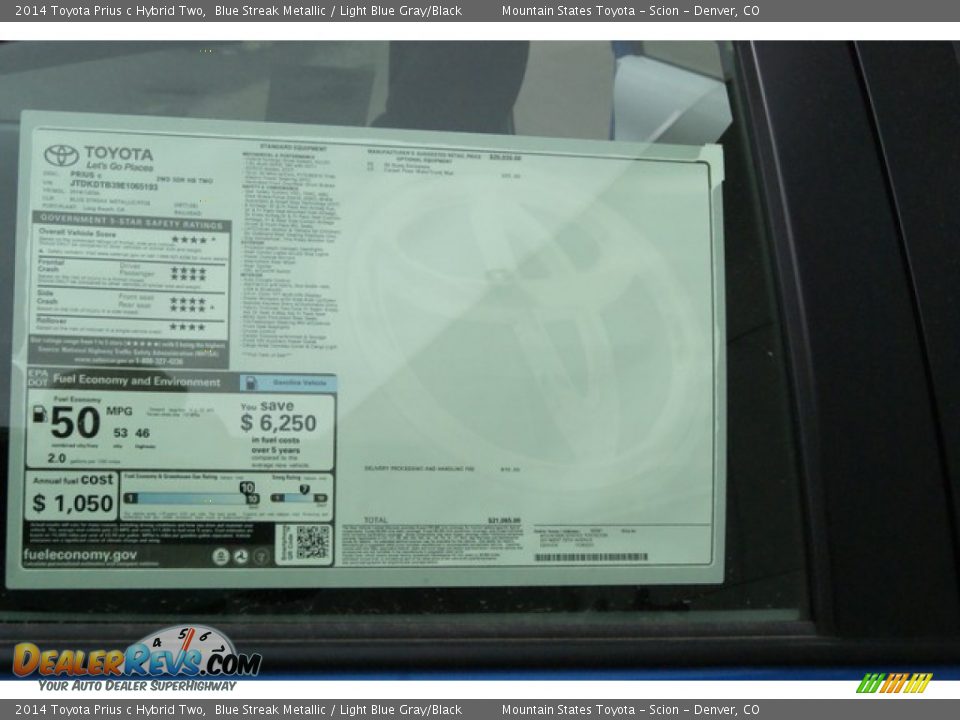Click the top caption '2014 Toyota Prius c Hybrid Two'
The image size is (960, 720).
(x=107, y=11)
